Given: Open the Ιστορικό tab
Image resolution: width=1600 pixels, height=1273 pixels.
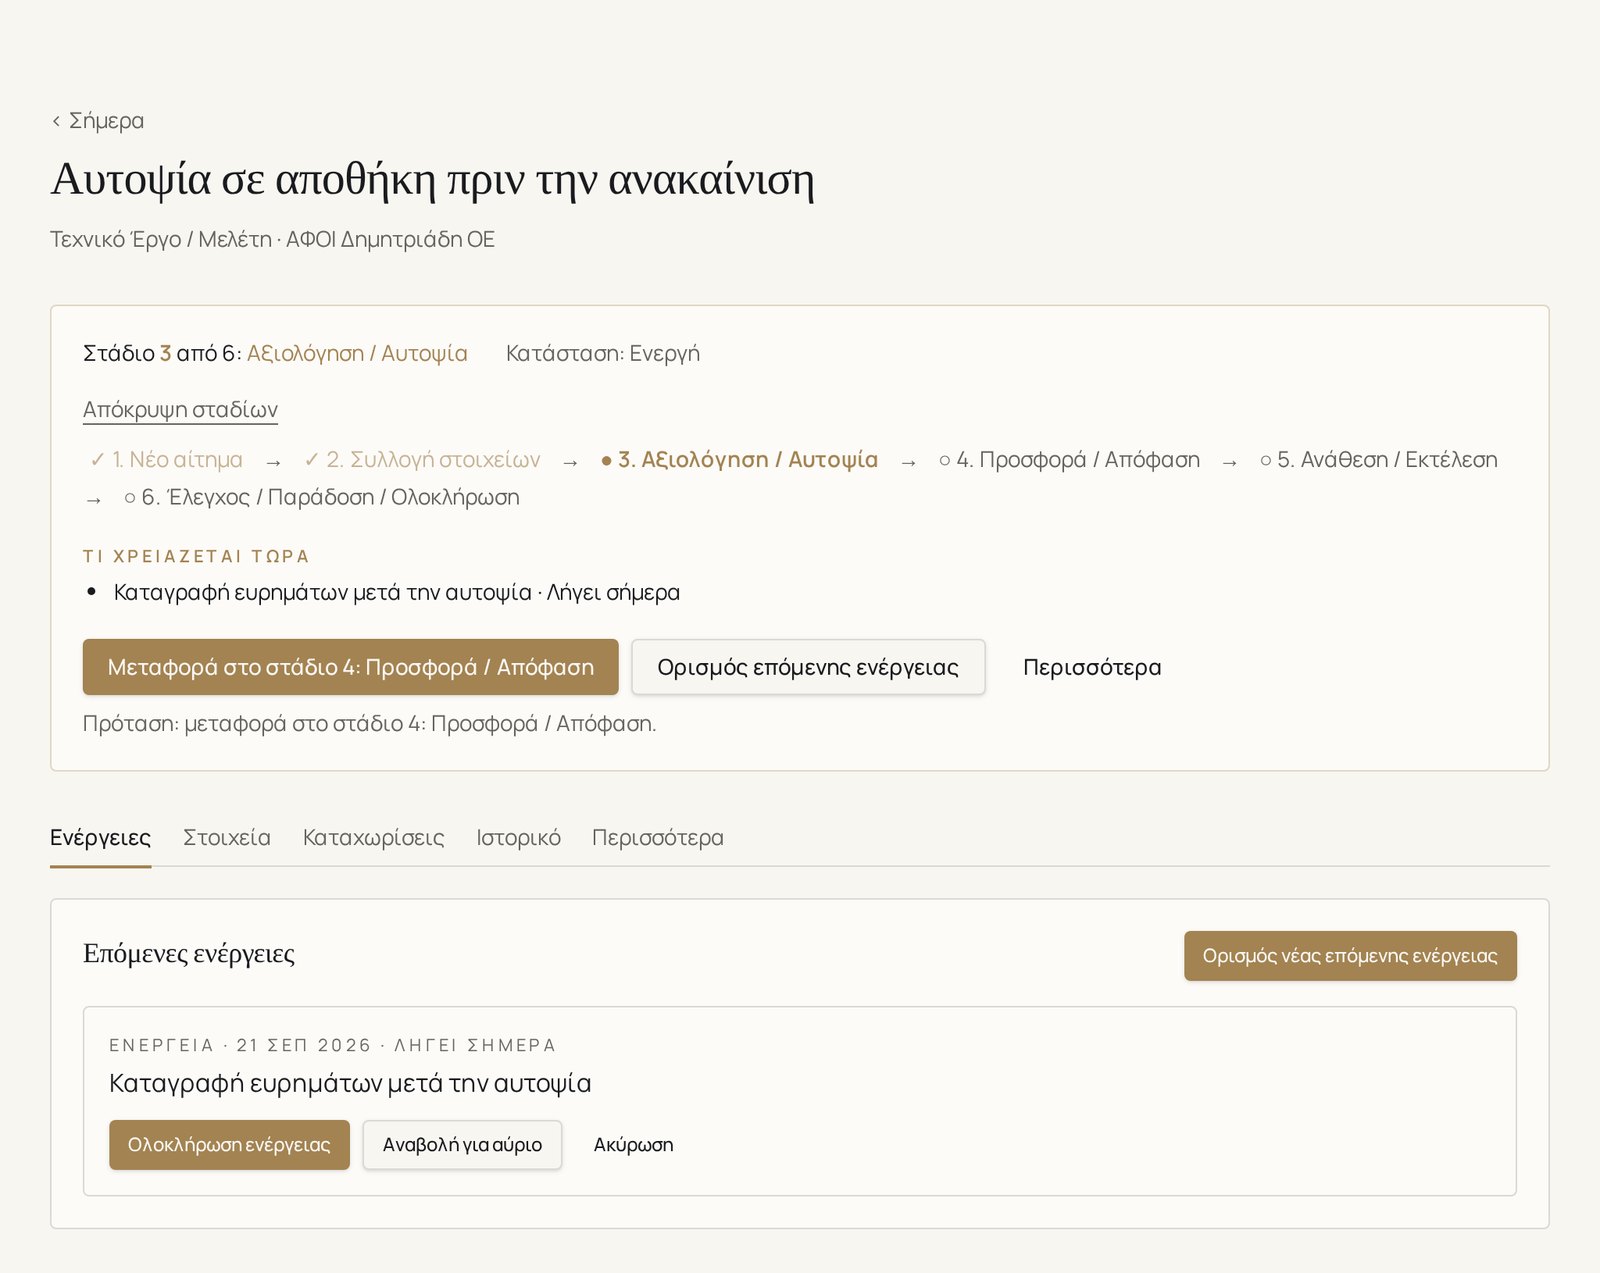Looking at the screenshot, I should (518, 838).
